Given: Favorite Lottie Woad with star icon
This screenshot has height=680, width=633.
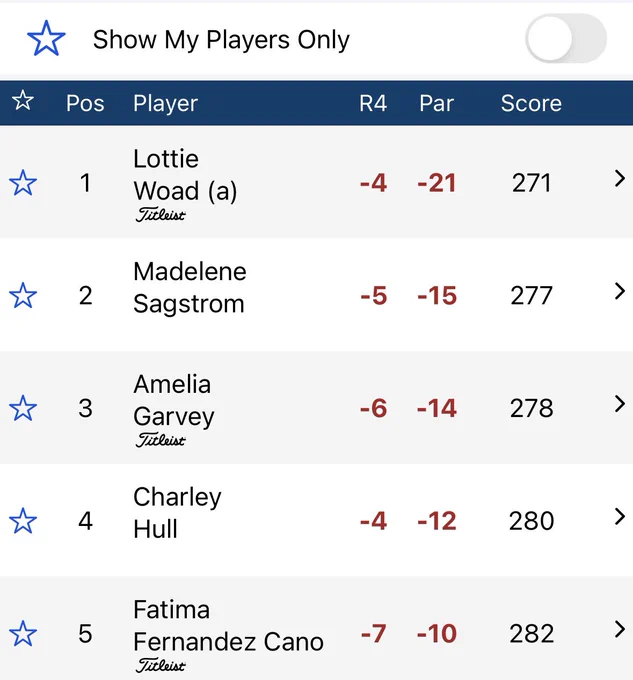Looking at the screenshot, I should 23,183.
